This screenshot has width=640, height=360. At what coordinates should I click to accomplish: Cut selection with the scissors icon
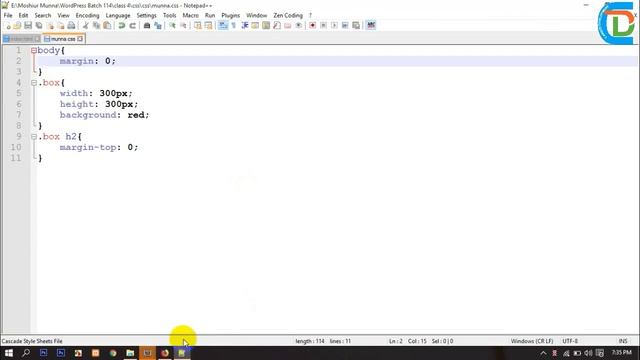pos(86,26)
